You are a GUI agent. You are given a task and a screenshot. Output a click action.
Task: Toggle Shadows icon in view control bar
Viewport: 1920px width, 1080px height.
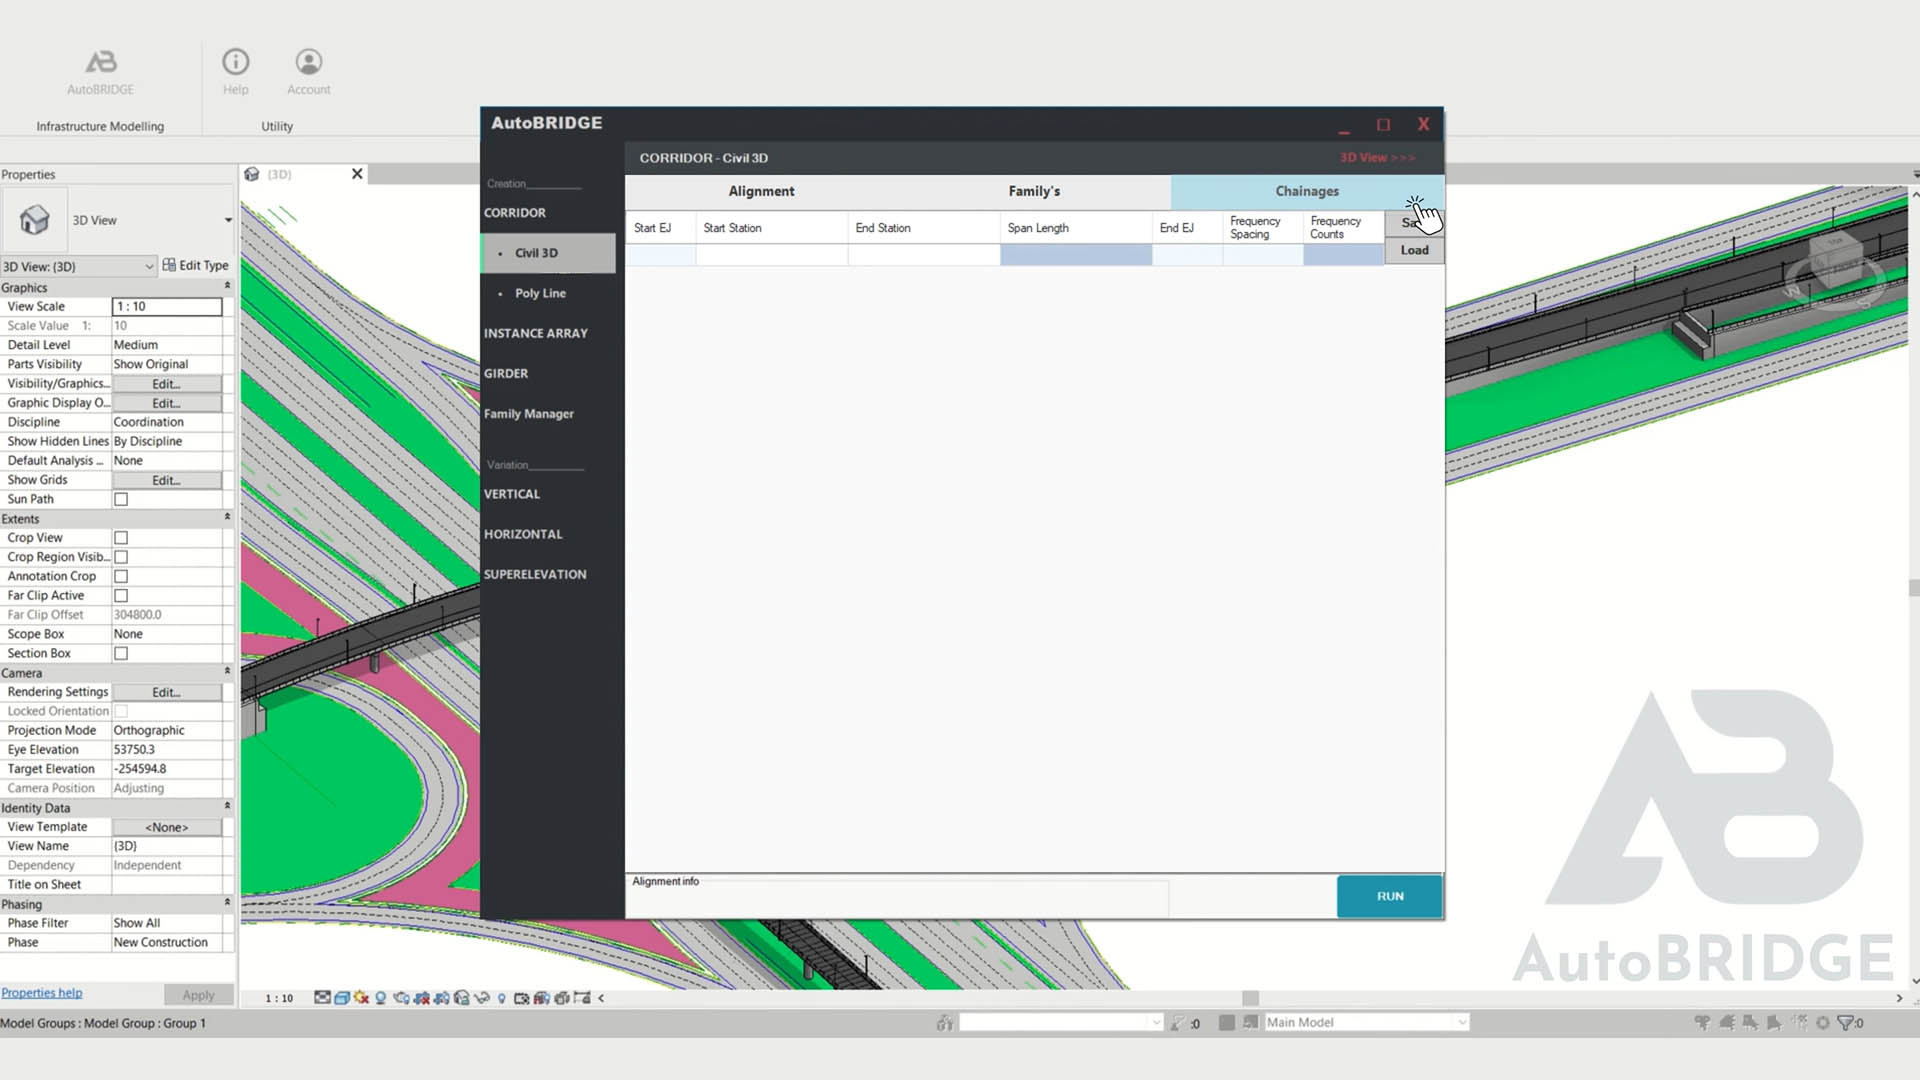[381, 998]
